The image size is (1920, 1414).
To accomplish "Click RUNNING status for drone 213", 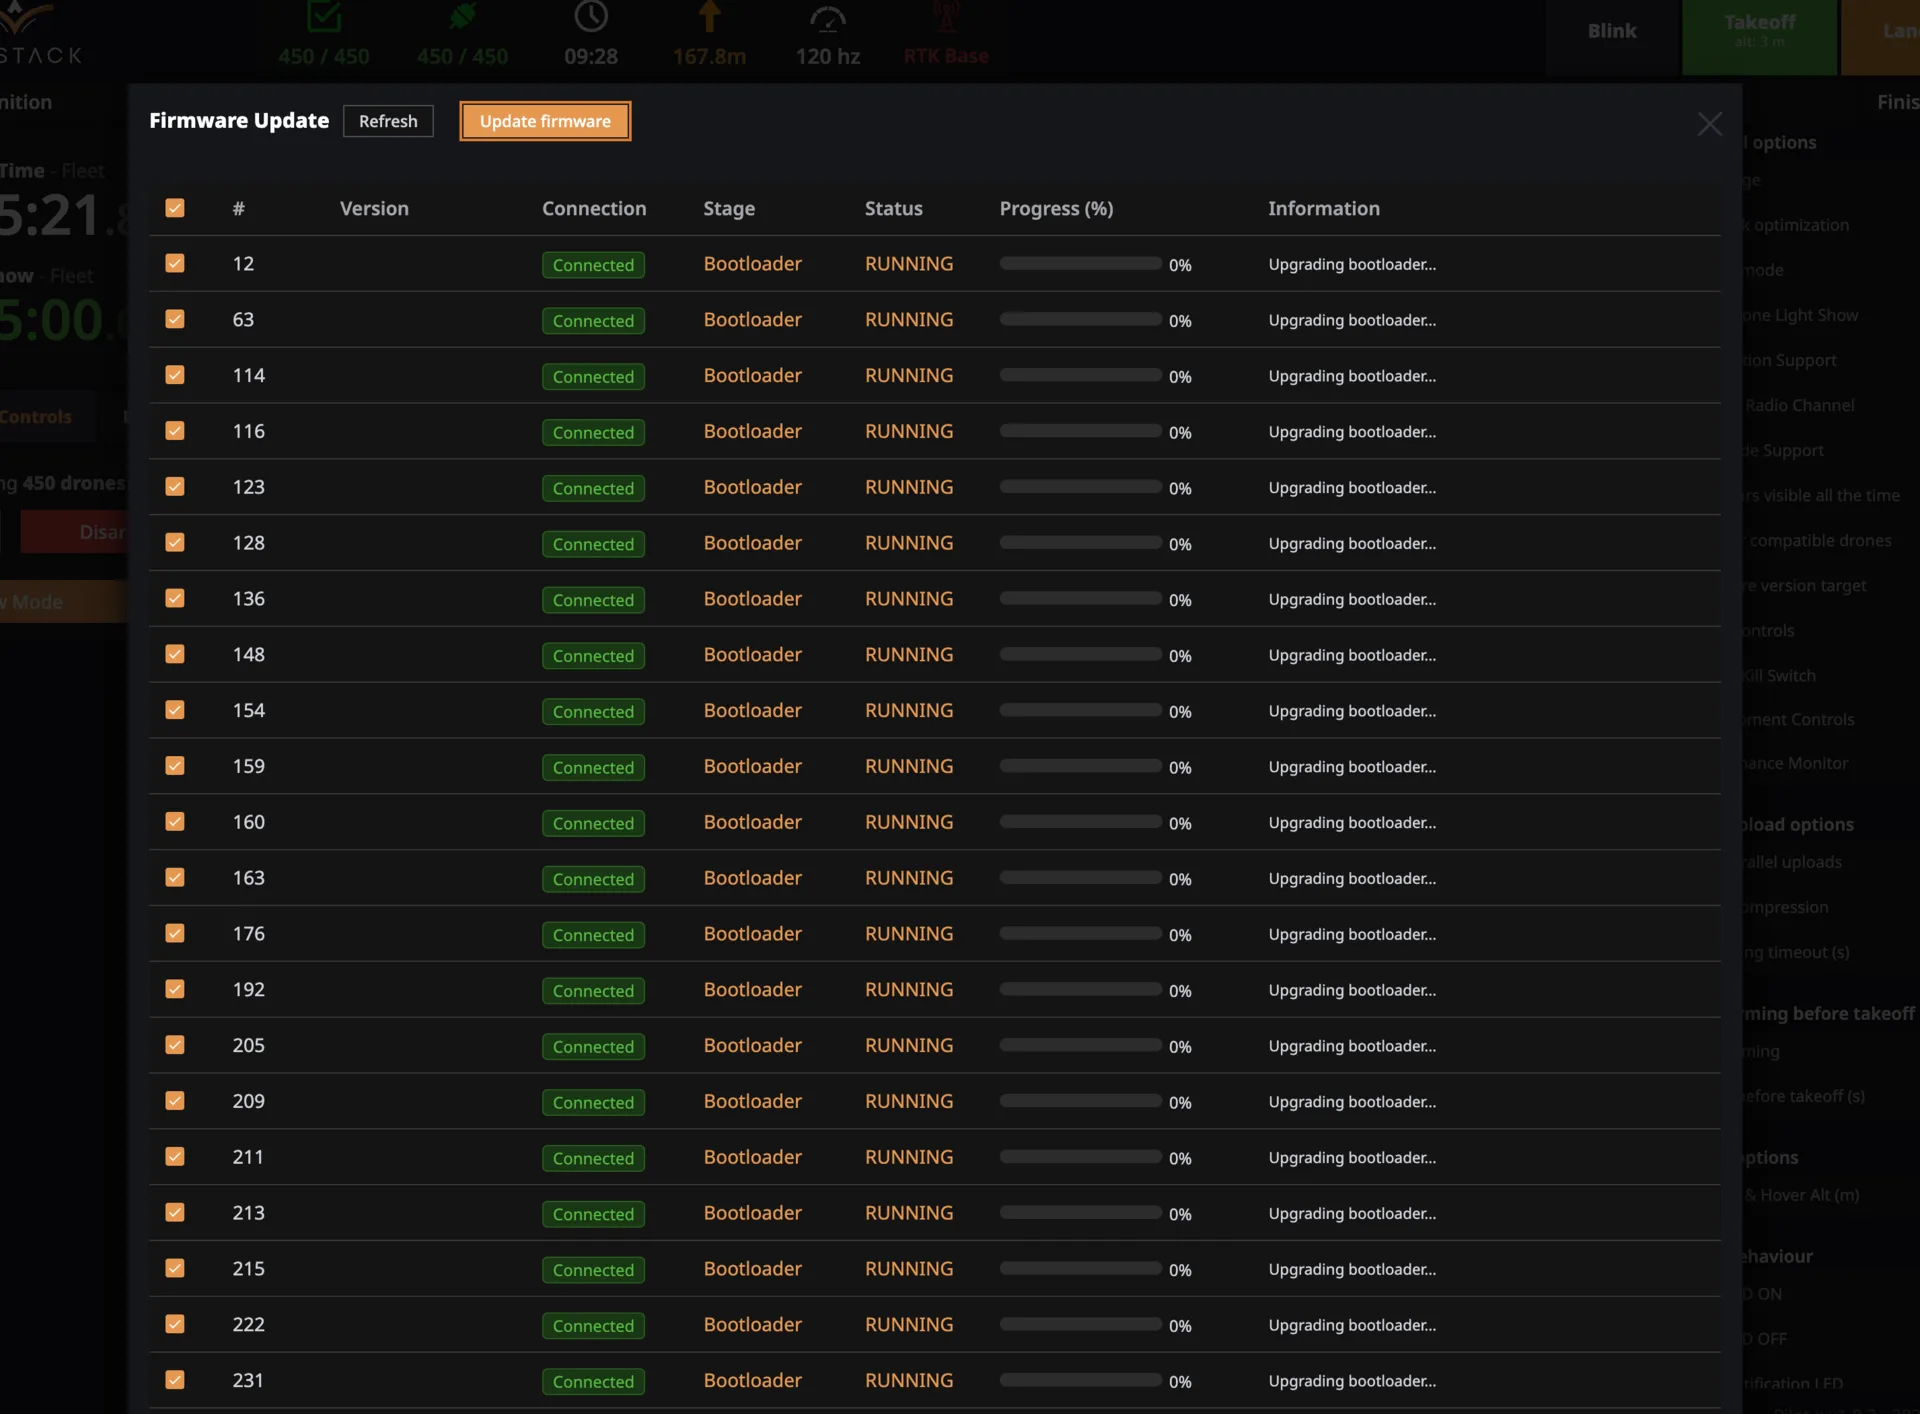I will [909, 1212].
